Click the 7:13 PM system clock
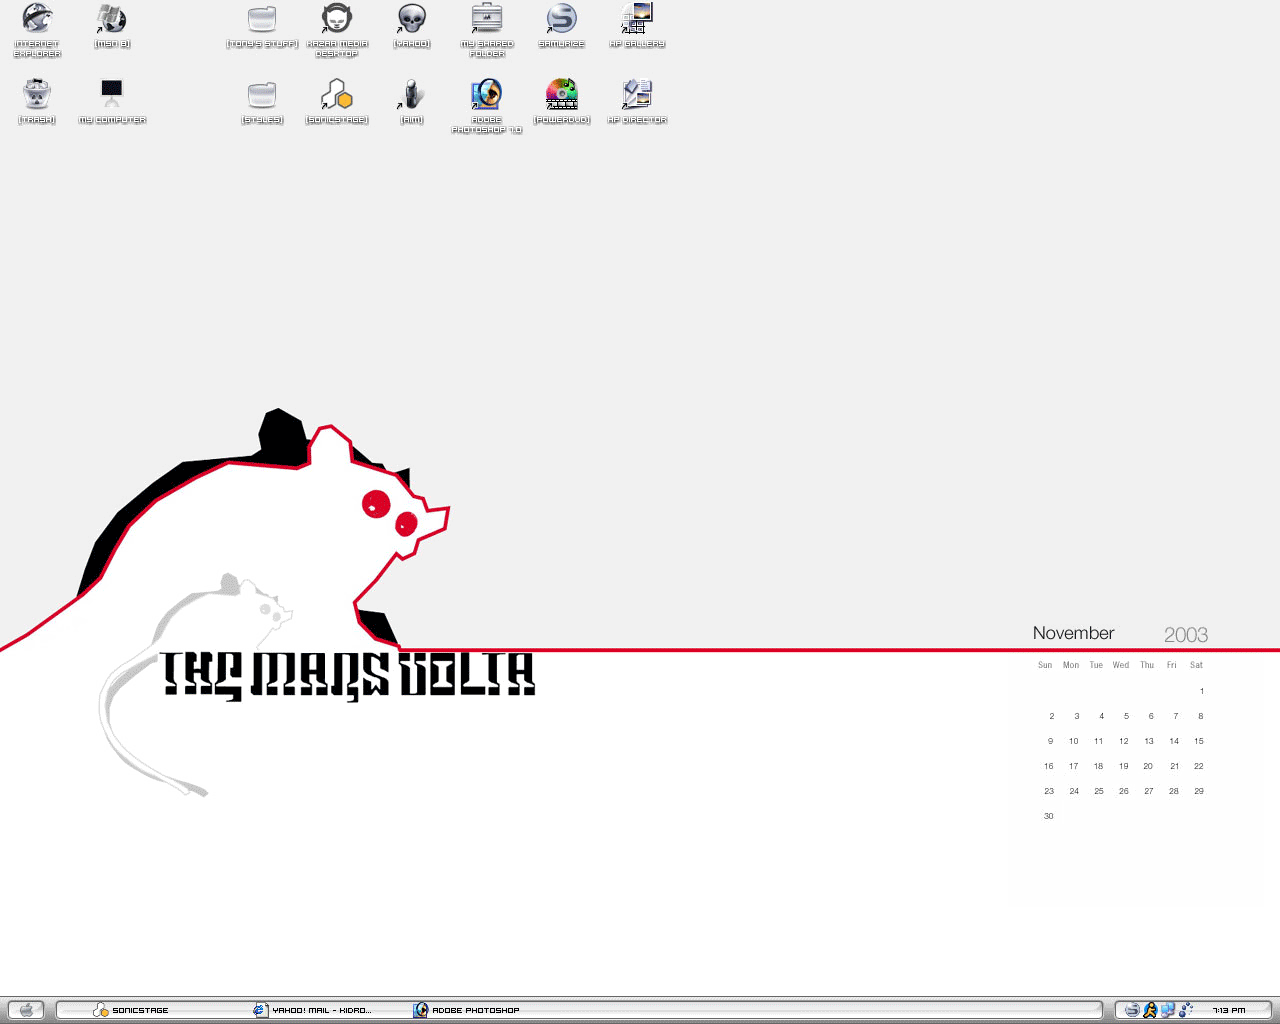This screenshot has height=1024, width=1280. [x=1229, y=1010]
